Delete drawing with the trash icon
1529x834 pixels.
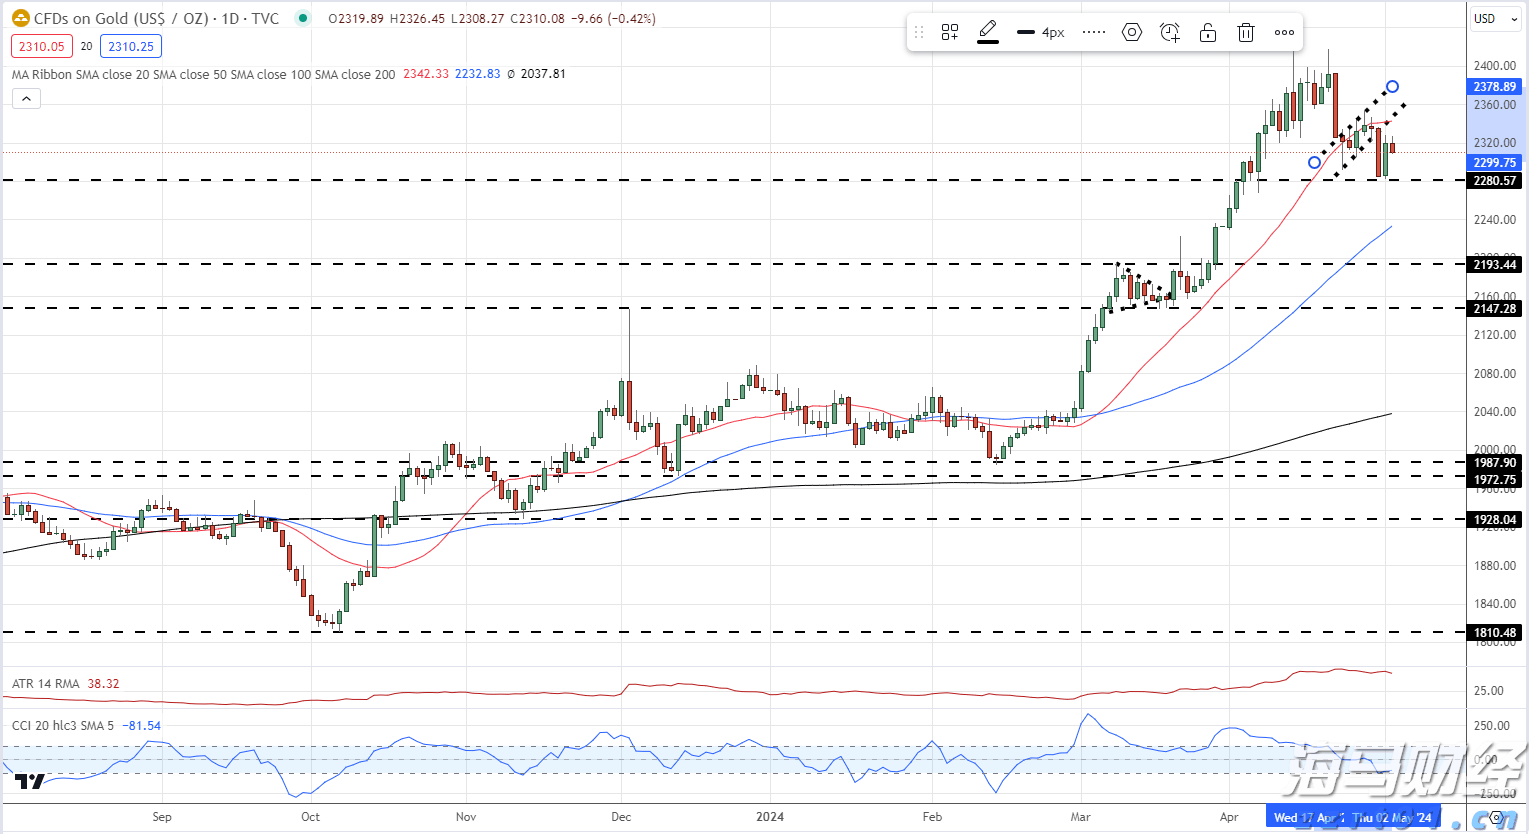pyautogui.click(x=1246, y=33)
